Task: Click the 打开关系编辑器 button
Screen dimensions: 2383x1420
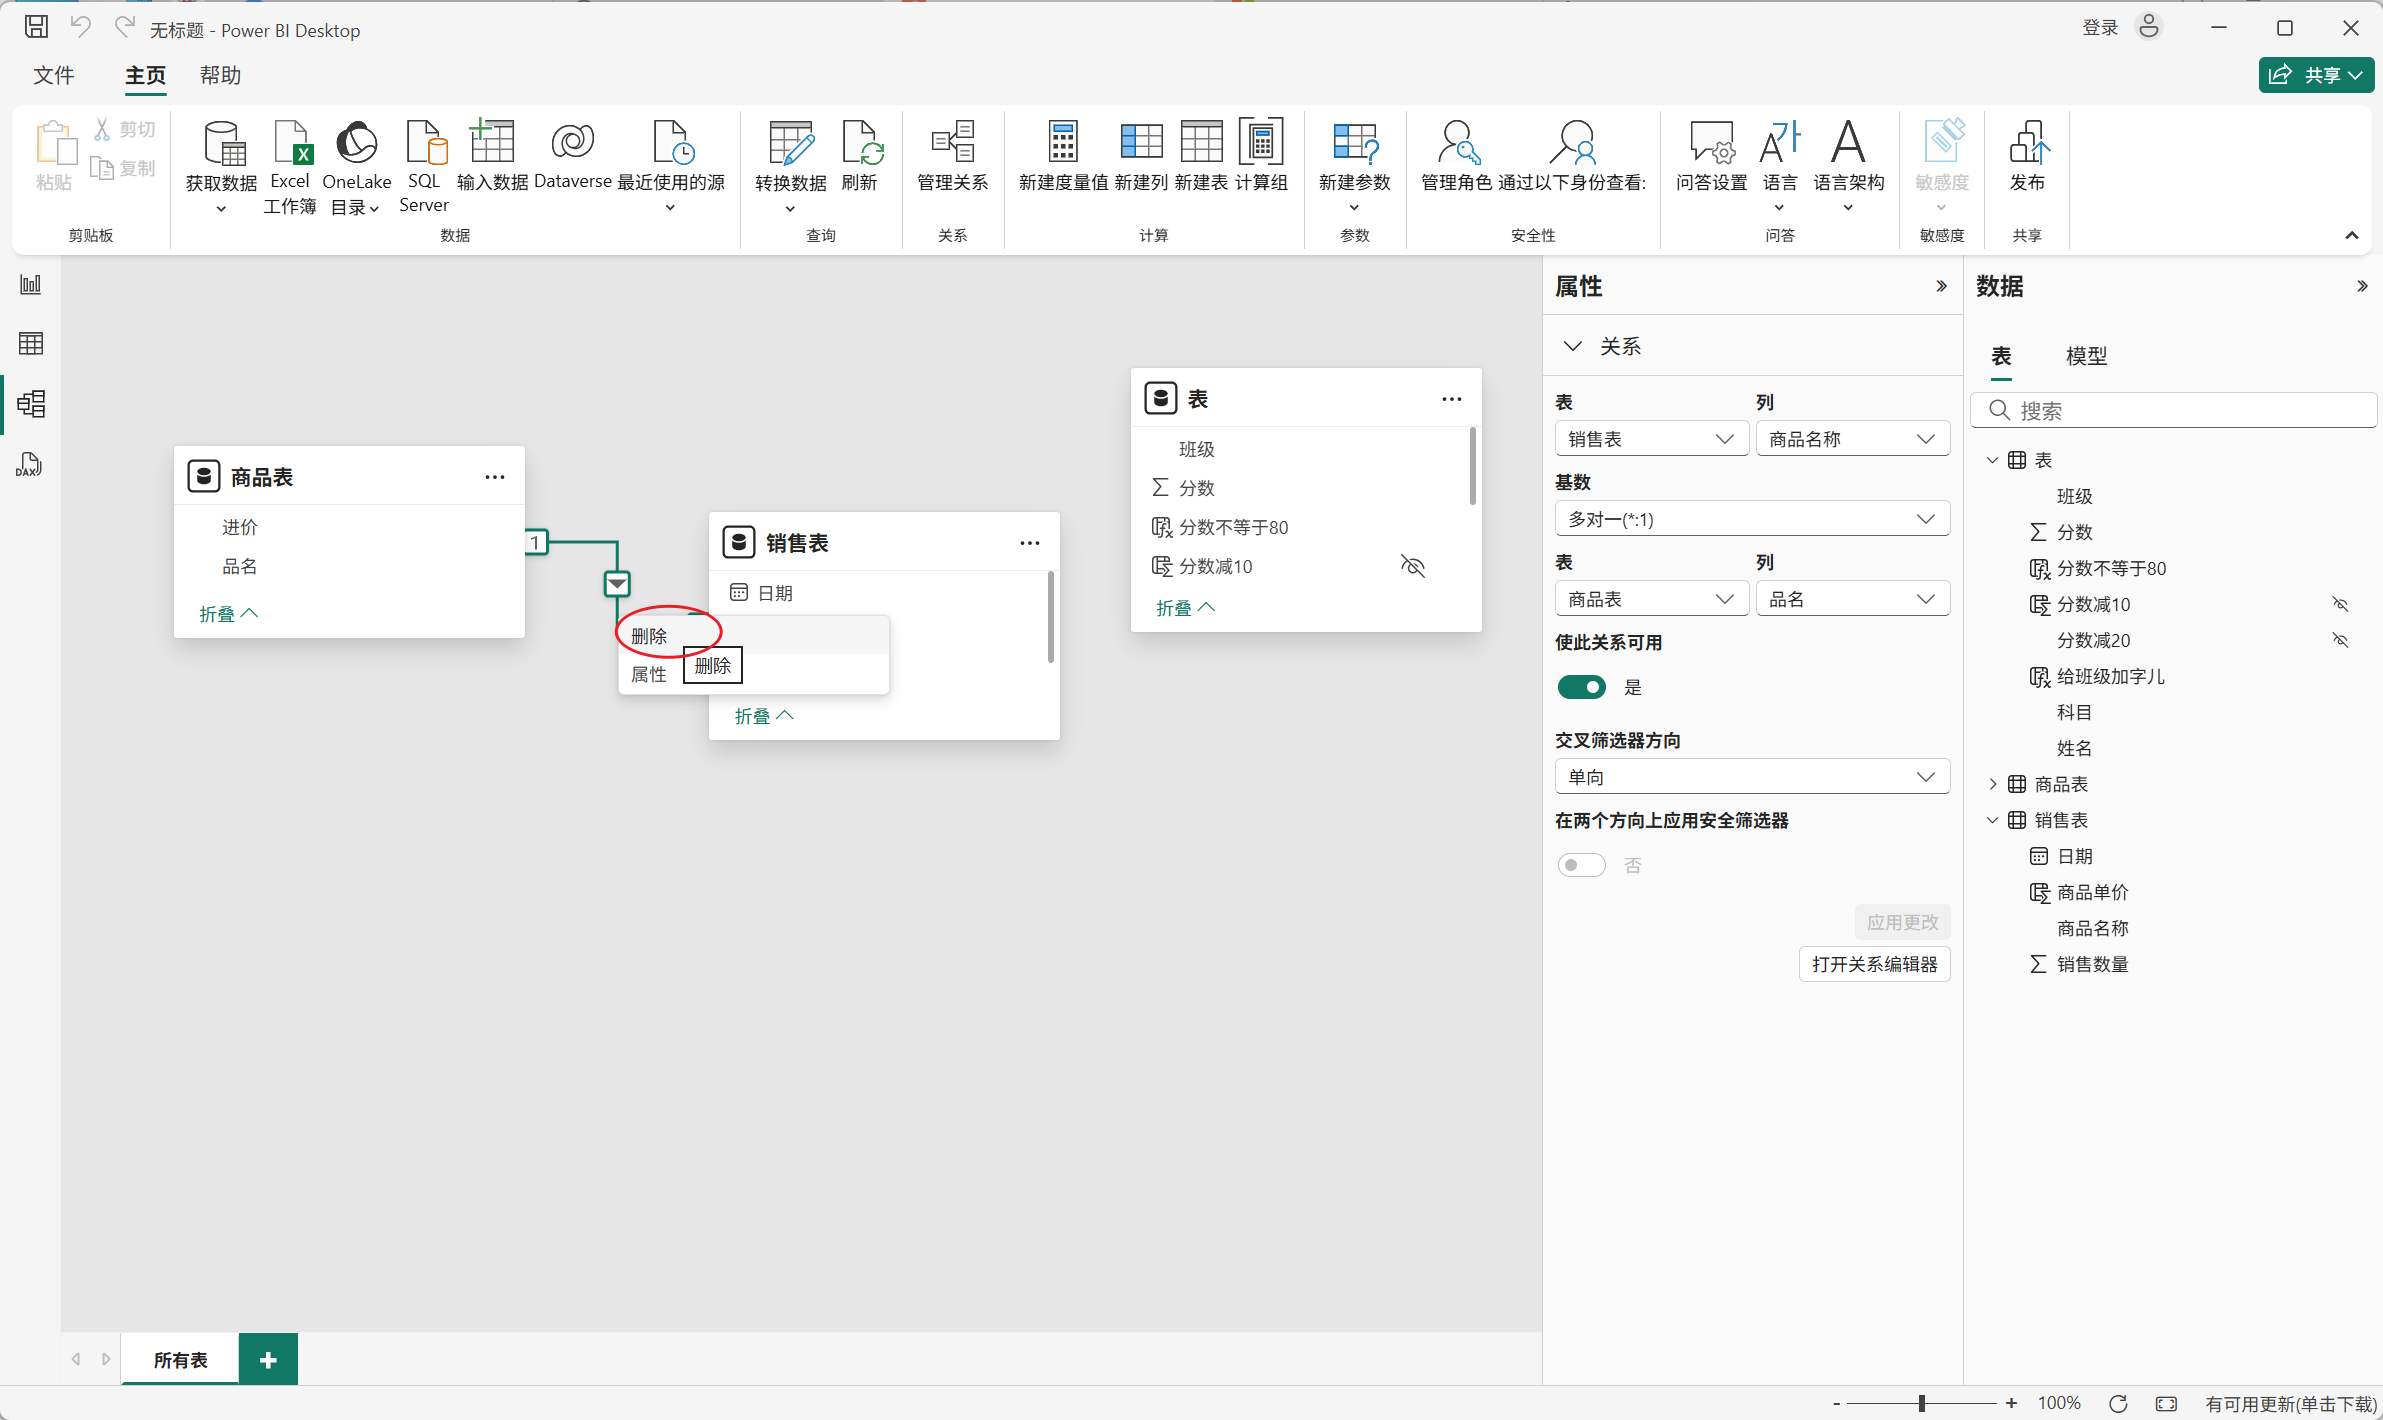Action: click(x=1874, y=964)
